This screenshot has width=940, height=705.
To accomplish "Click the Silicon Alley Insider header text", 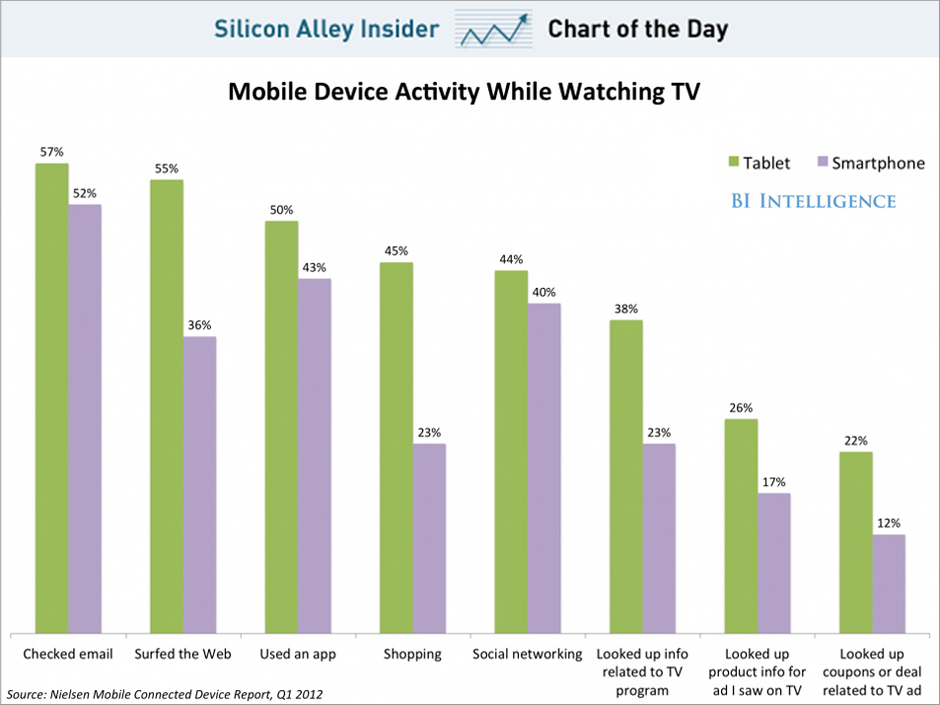I will [327, 29].
